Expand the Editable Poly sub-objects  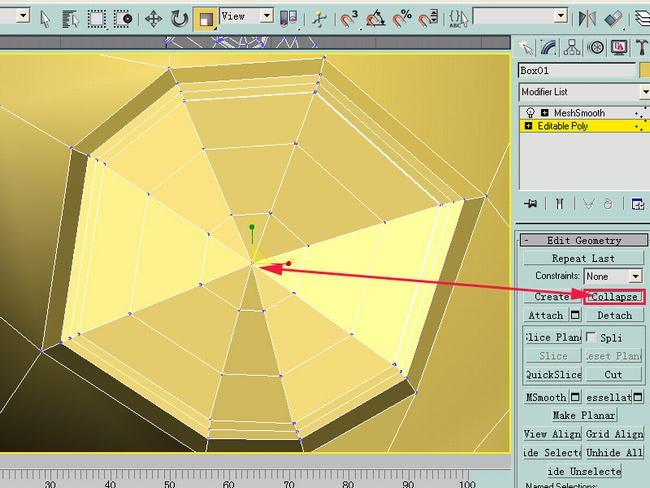click(x=529, y=126)
